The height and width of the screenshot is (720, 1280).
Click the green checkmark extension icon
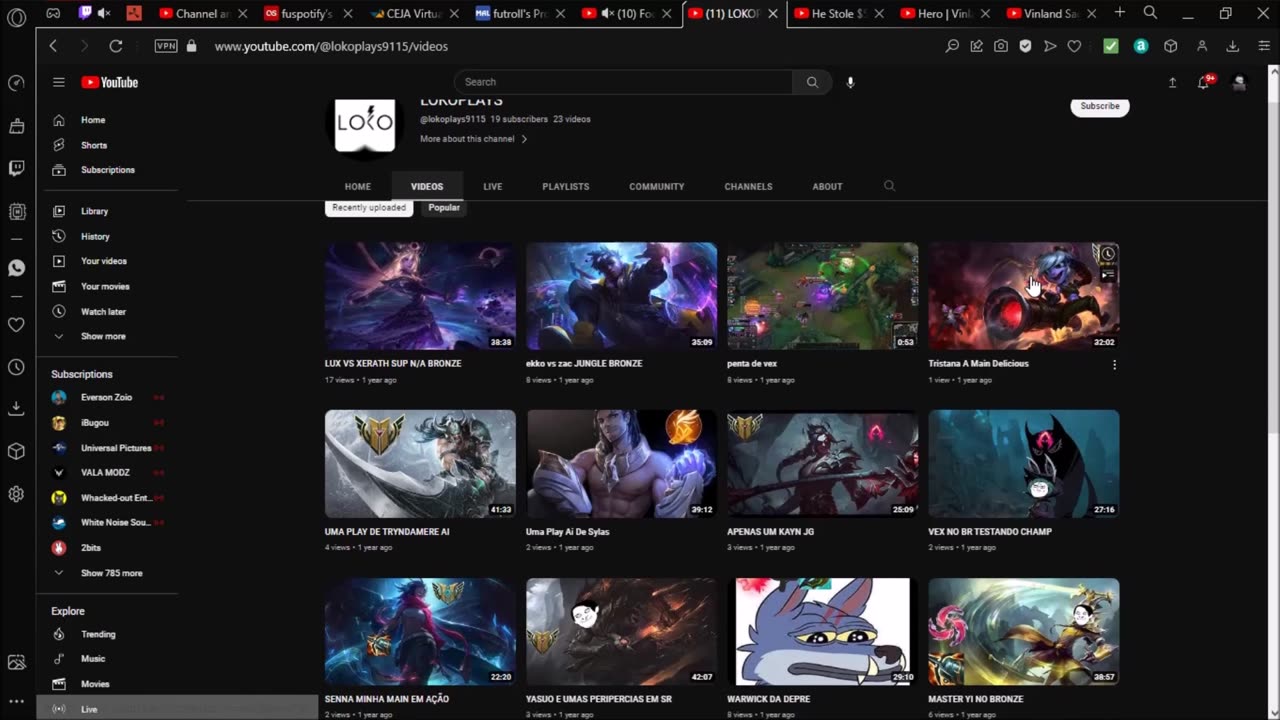tap(1111, 46)
